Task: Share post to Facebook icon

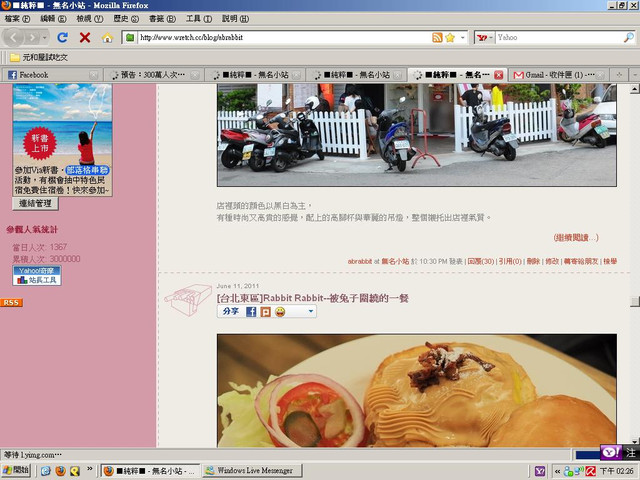Action: coord(251,312)
